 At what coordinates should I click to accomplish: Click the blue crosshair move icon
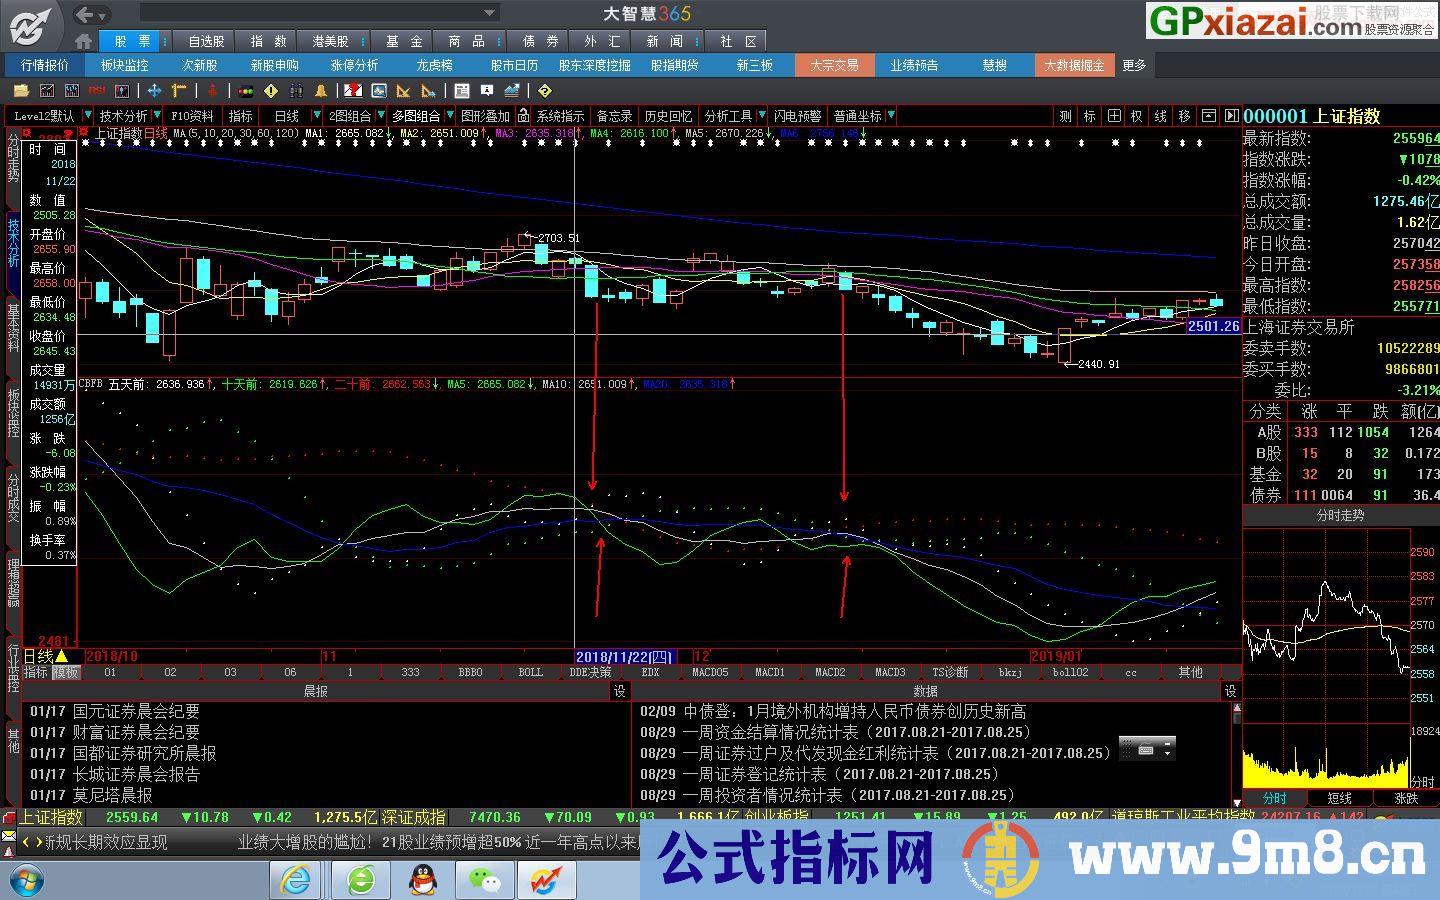click(154, 90)
